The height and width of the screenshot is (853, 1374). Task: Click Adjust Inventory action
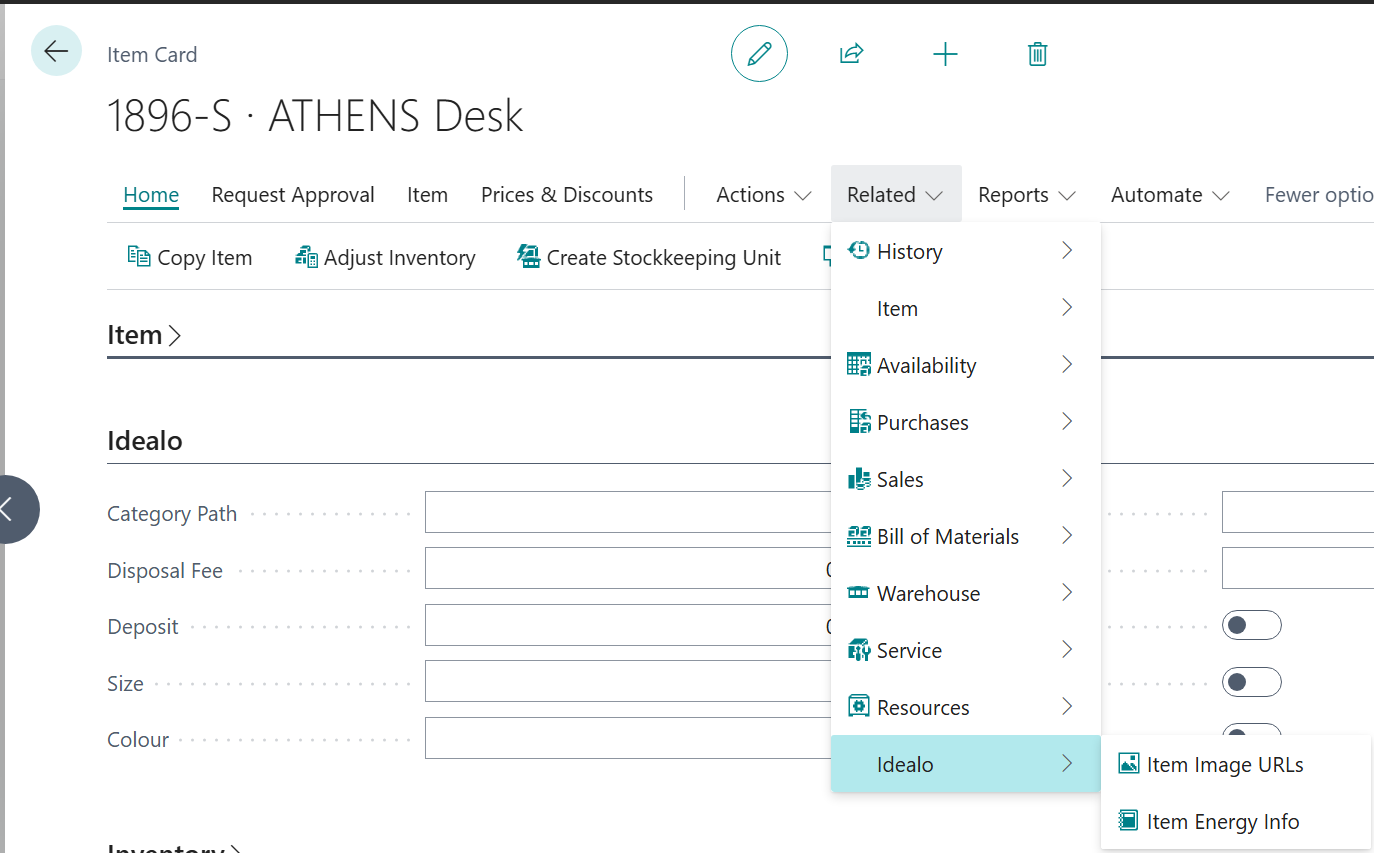point(385,258)
